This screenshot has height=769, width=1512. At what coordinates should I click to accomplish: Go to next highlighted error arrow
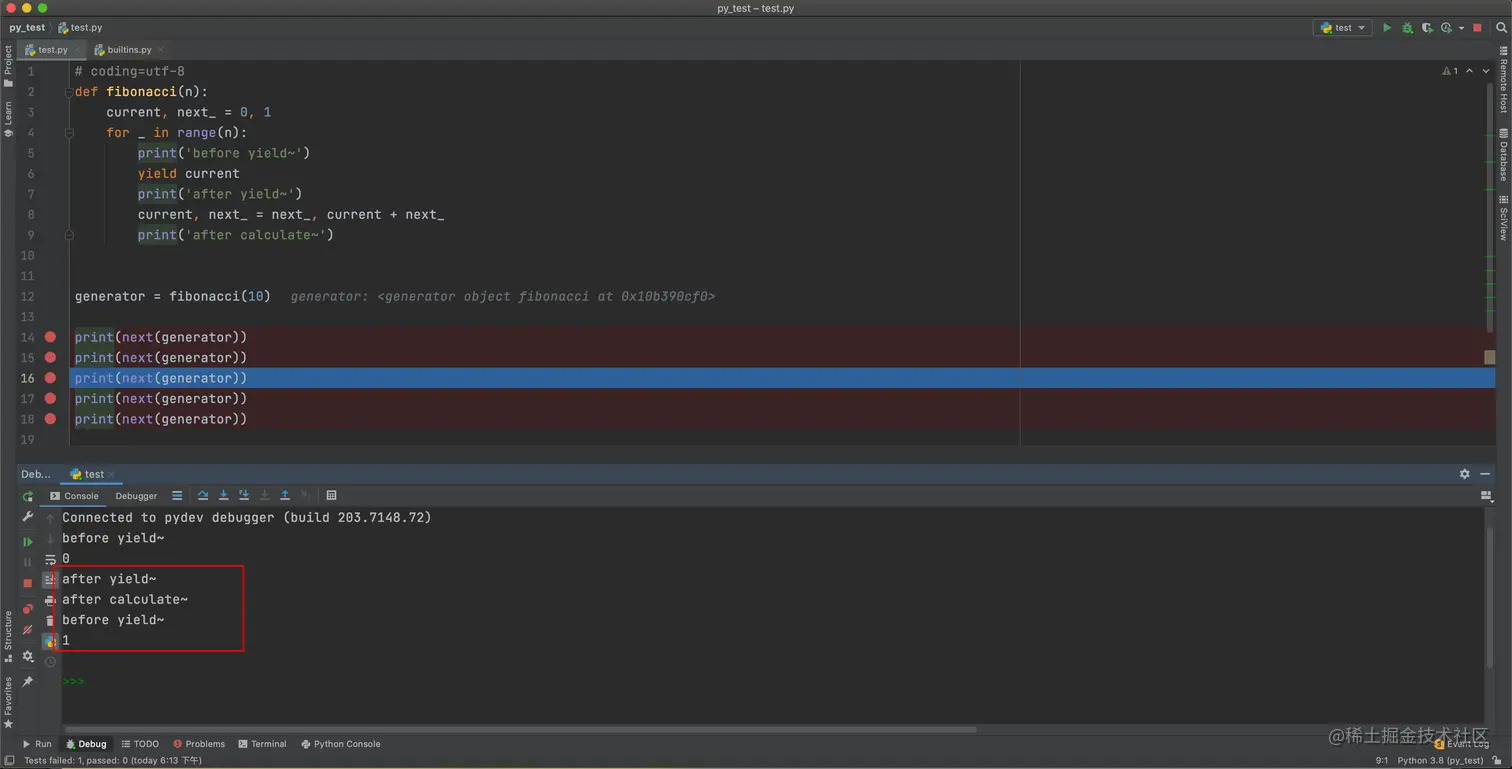pos(1486,71)
